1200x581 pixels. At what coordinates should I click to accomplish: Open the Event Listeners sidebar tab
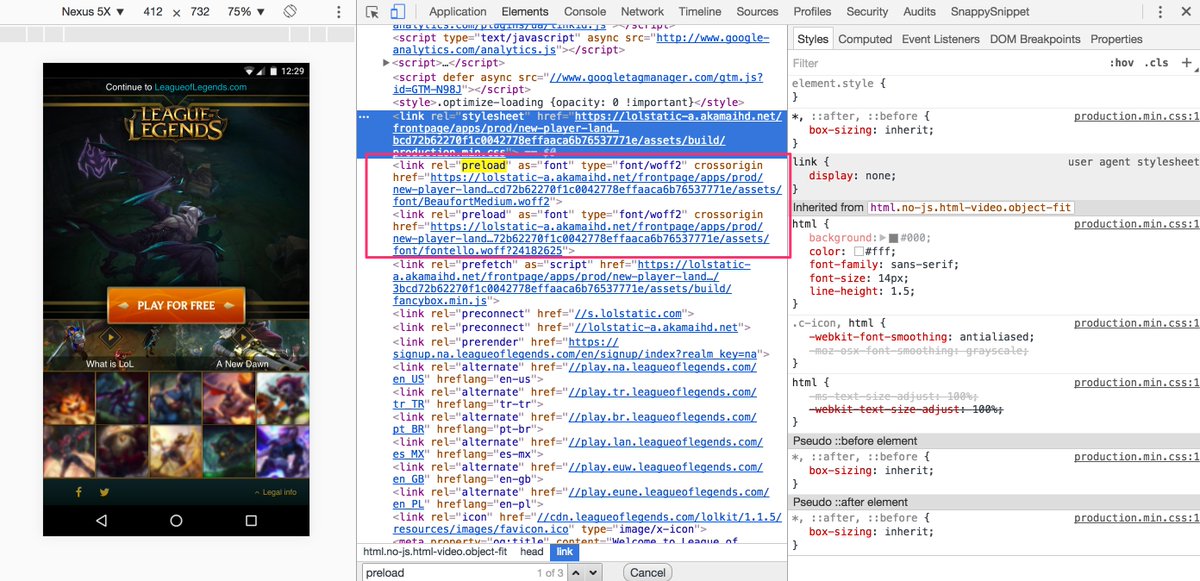point(941,39)
